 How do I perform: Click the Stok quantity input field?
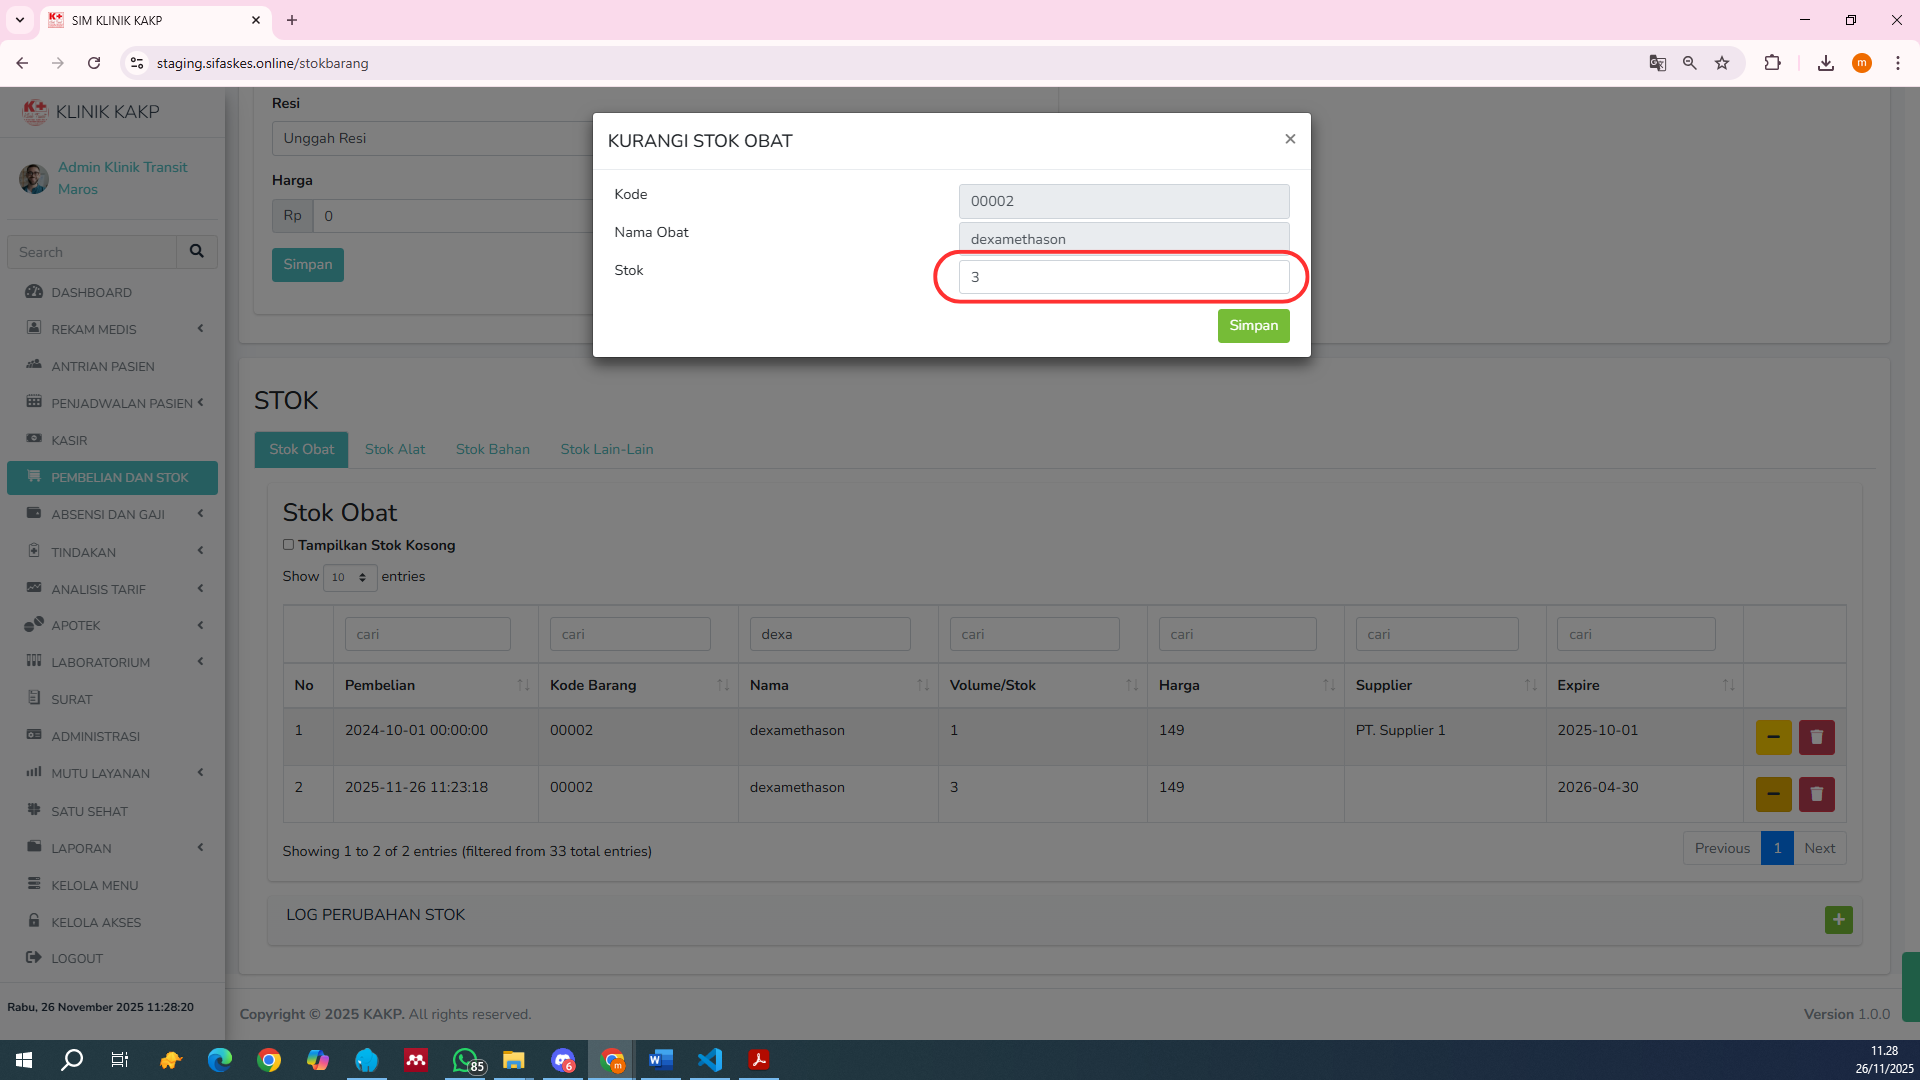pyautogui.click(x=1123, y=277)
